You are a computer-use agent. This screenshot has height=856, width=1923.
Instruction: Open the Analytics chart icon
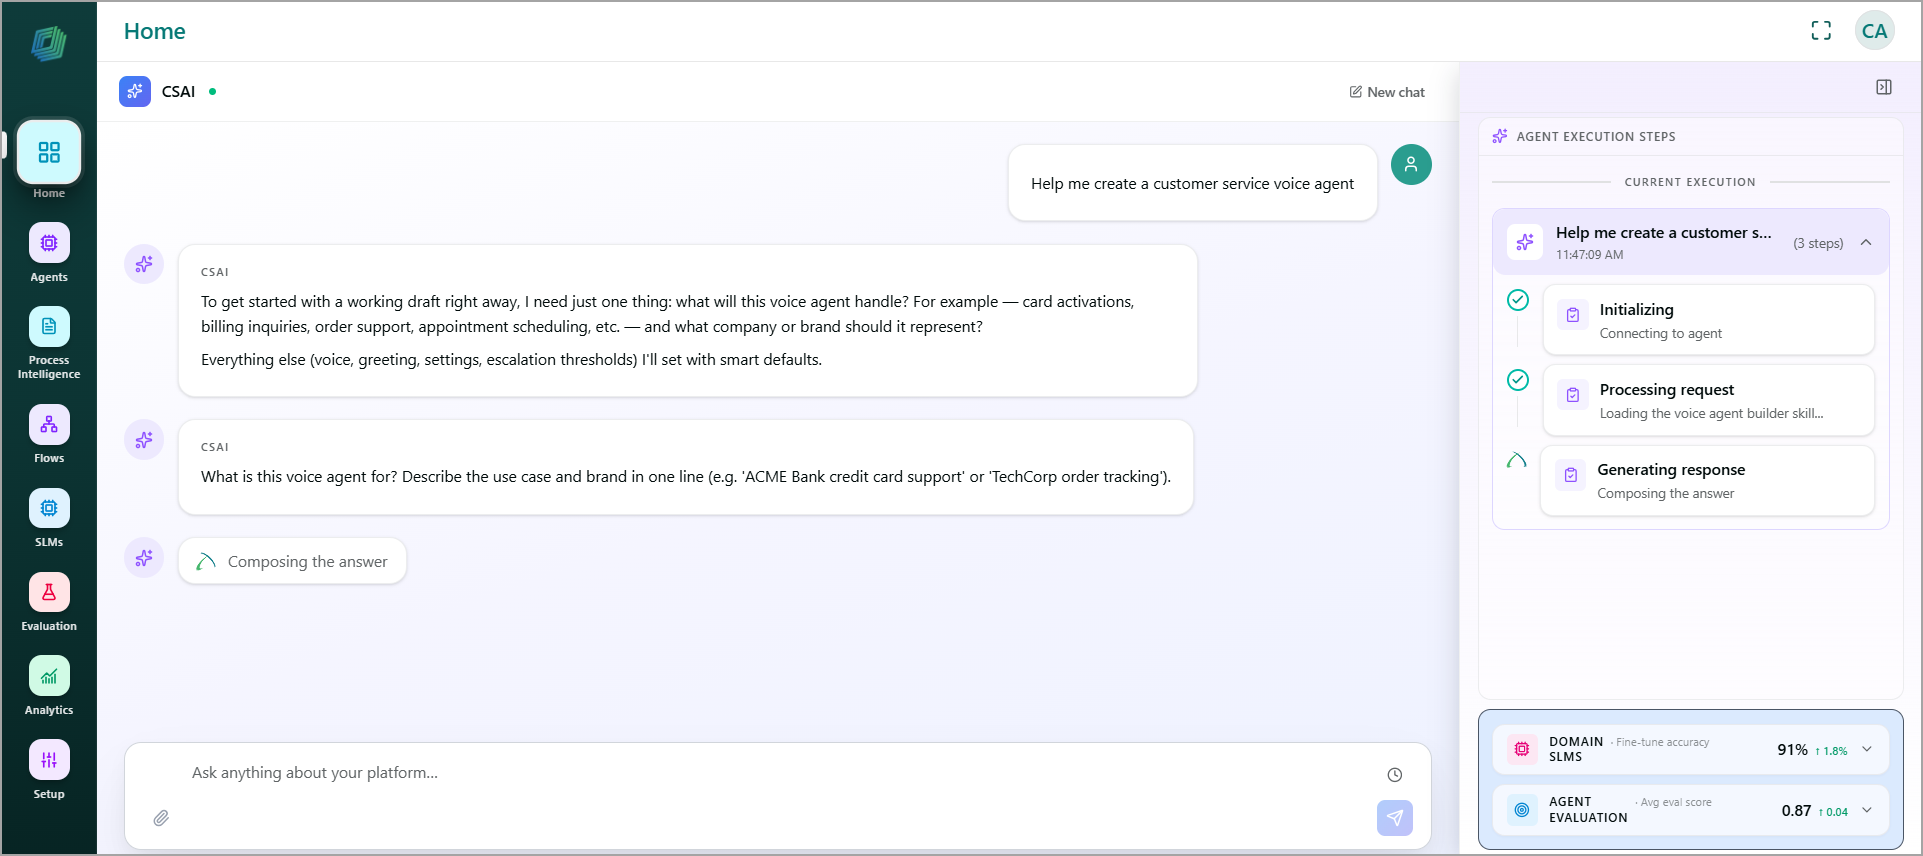pyautogui.click(x=48, y=677)
